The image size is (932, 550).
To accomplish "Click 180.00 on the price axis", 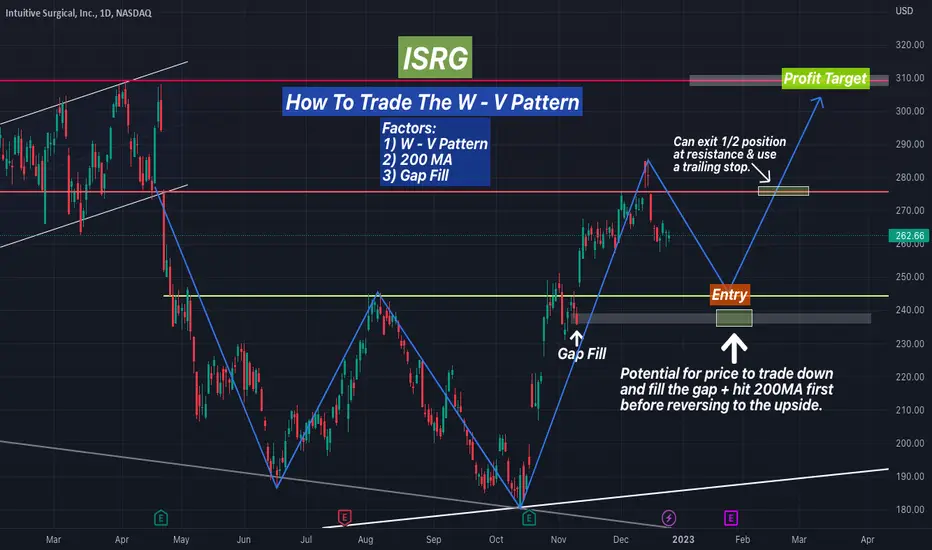I will (909, 510).
